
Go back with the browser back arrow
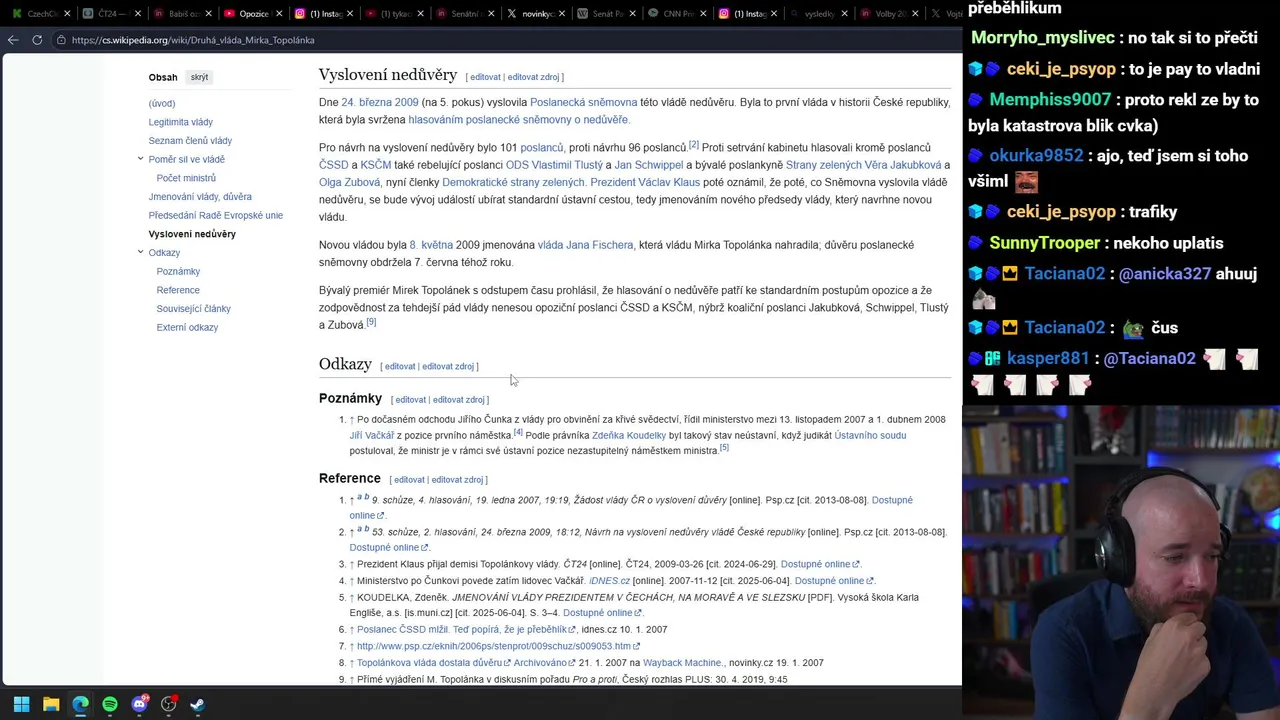coord(13,40)
